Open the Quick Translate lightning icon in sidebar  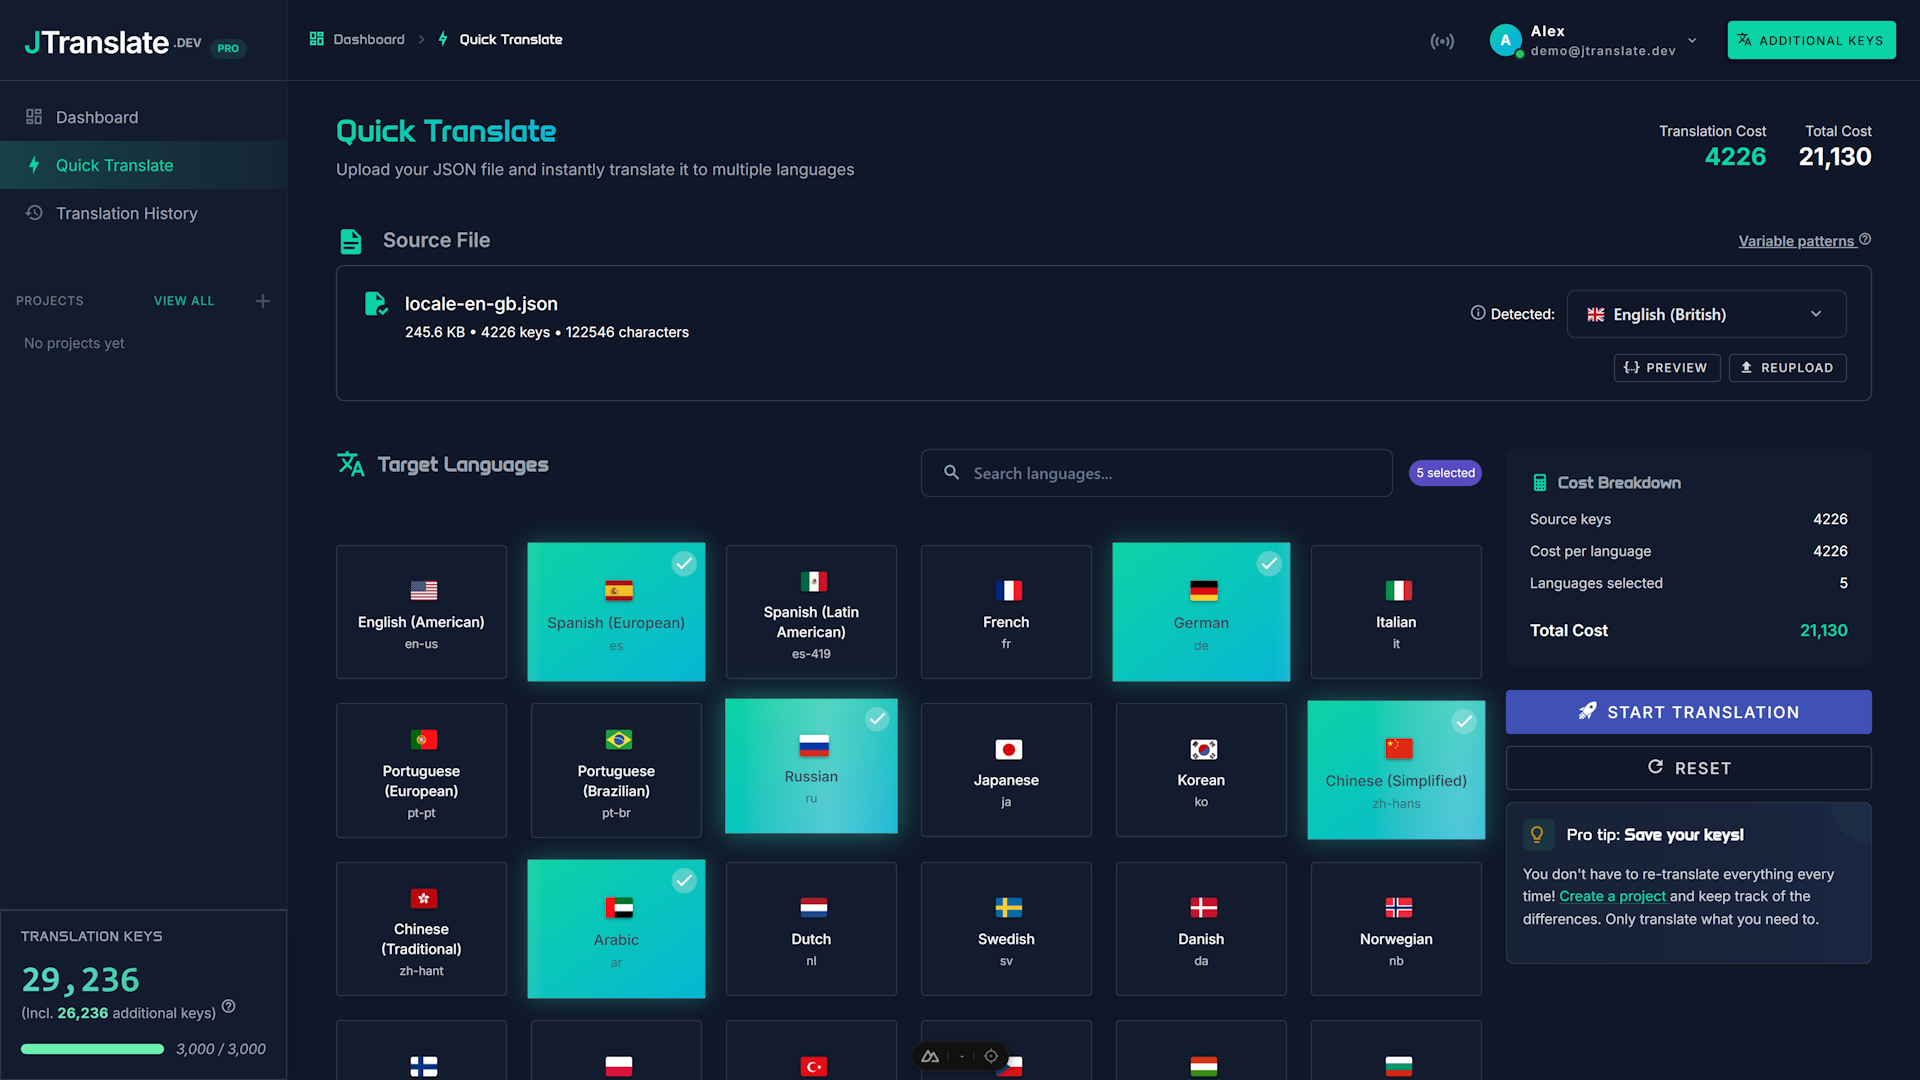[x=34, y=165]
